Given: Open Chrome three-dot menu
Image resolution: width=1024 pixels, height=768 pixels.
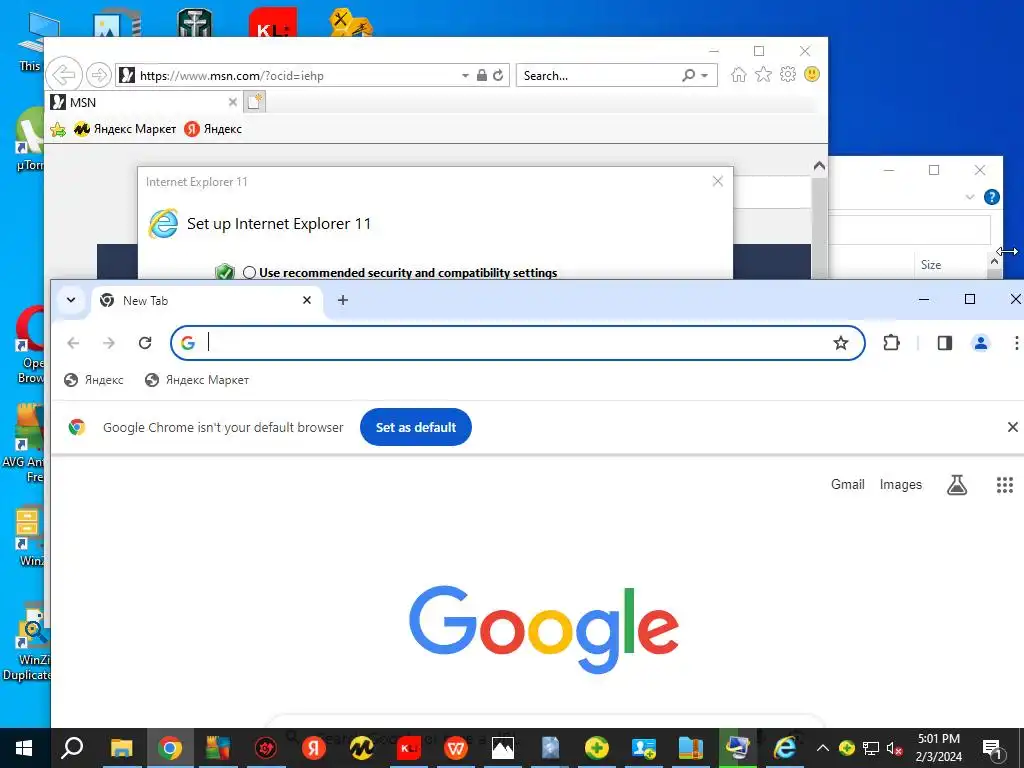Looking at the screenshot, I should tap(1016, 343).
